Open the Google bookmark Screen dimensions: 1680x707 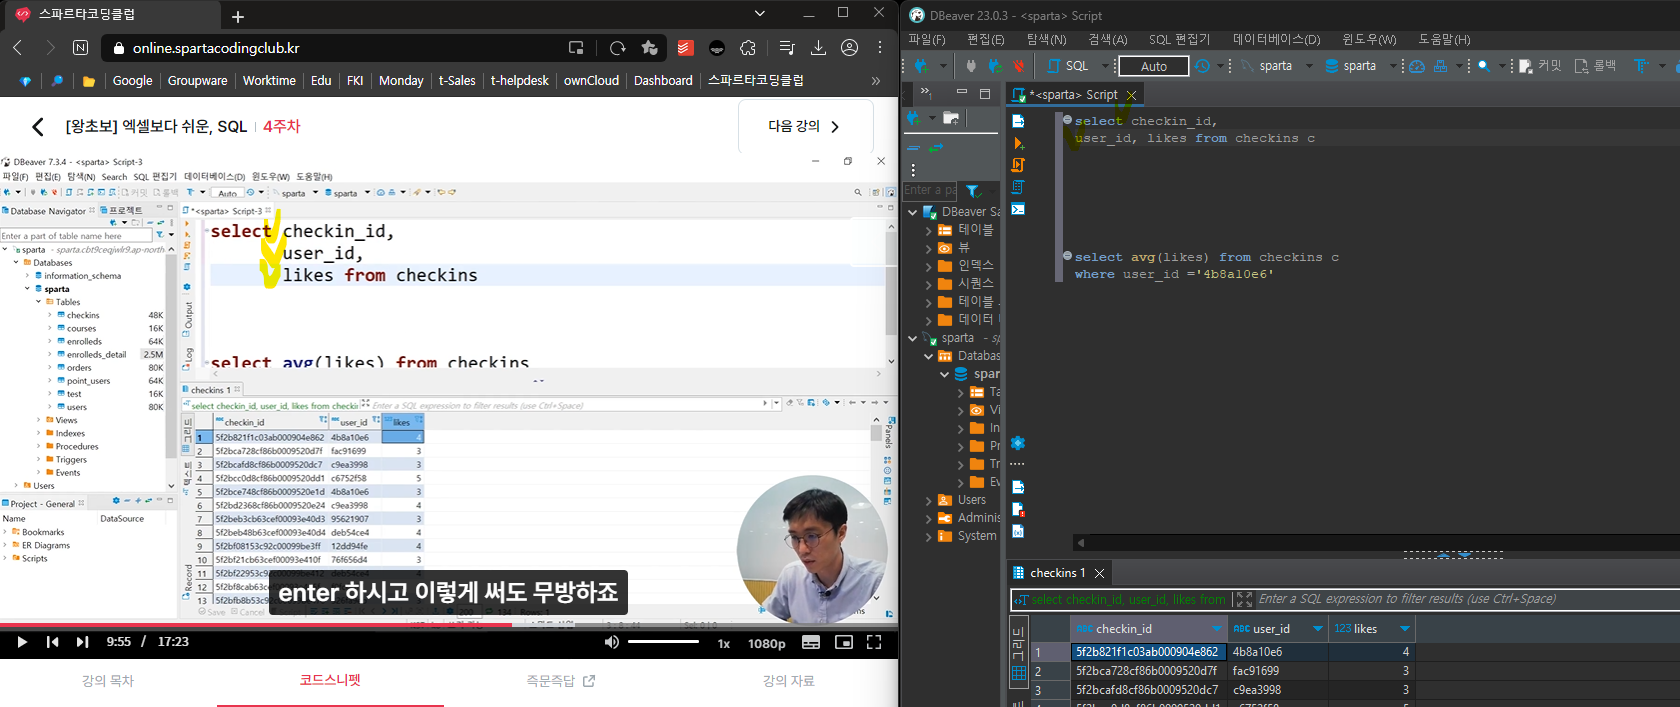tap(132, 81)
